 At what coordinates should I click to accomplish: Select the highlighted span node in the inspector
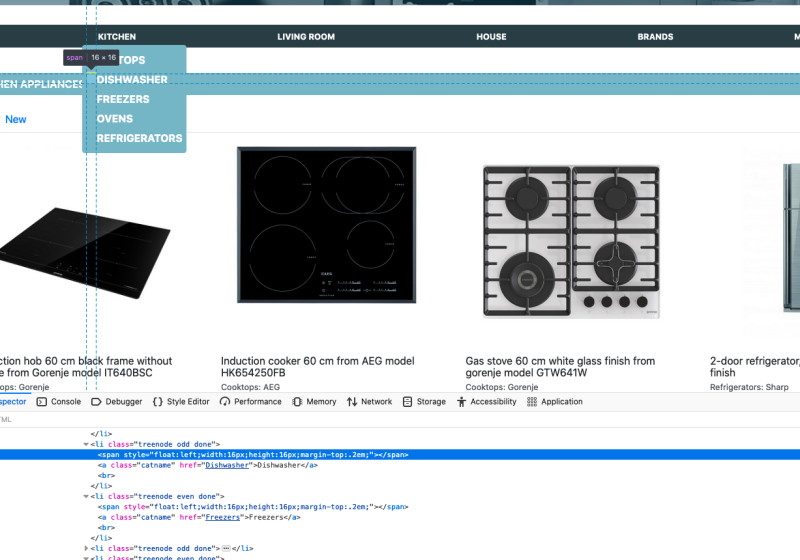pos(253,454)
